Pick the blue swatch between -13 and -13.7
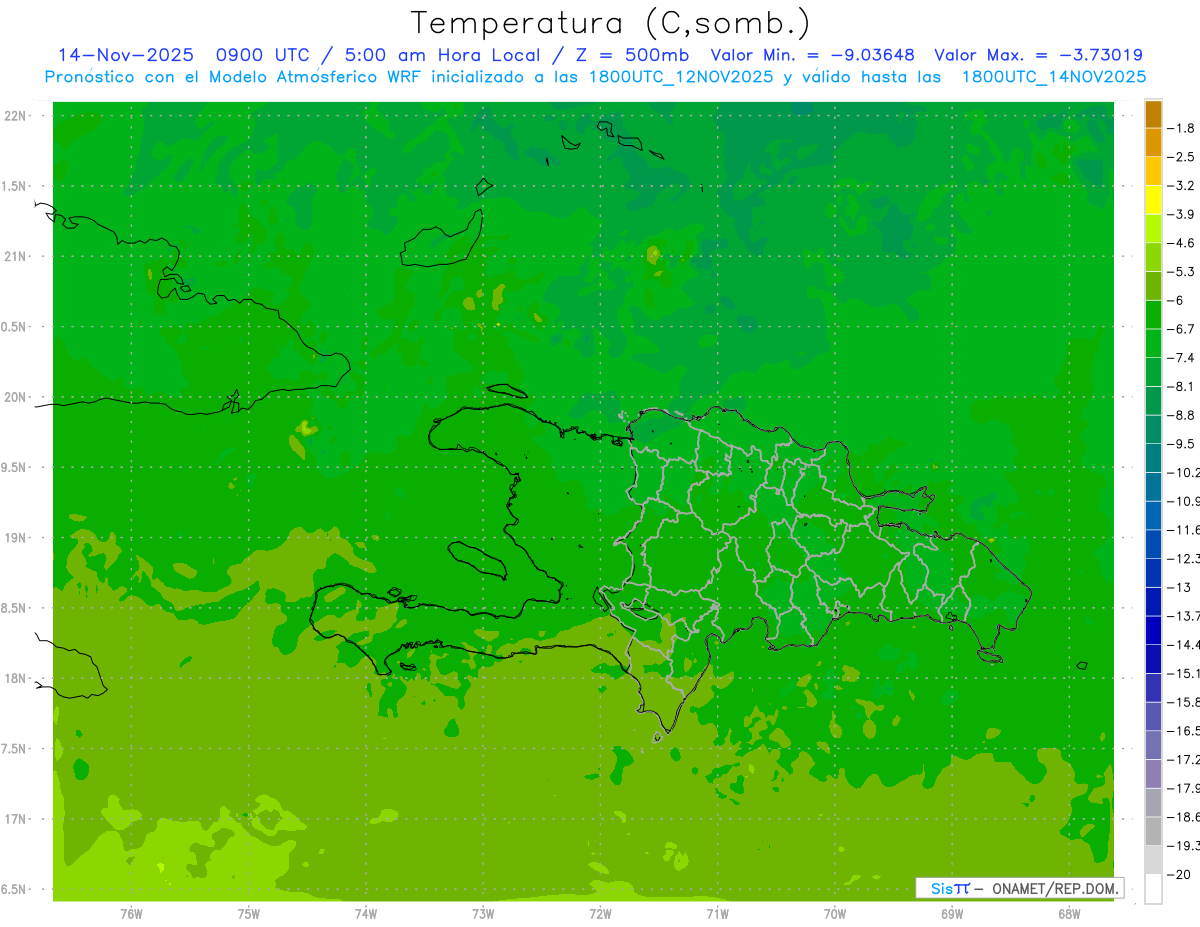Screen dimensions: 1200x927 (1153, 602)
